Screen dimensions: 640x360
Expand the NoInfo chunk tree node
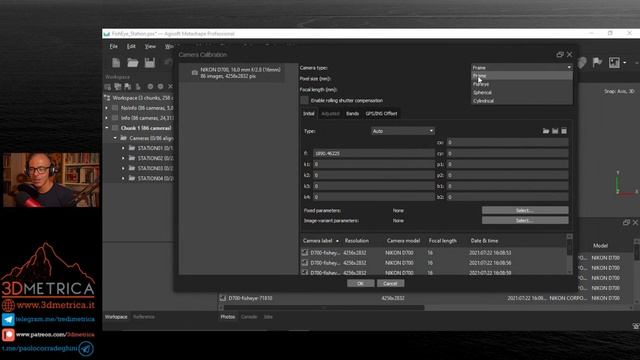tap(107, 108)
